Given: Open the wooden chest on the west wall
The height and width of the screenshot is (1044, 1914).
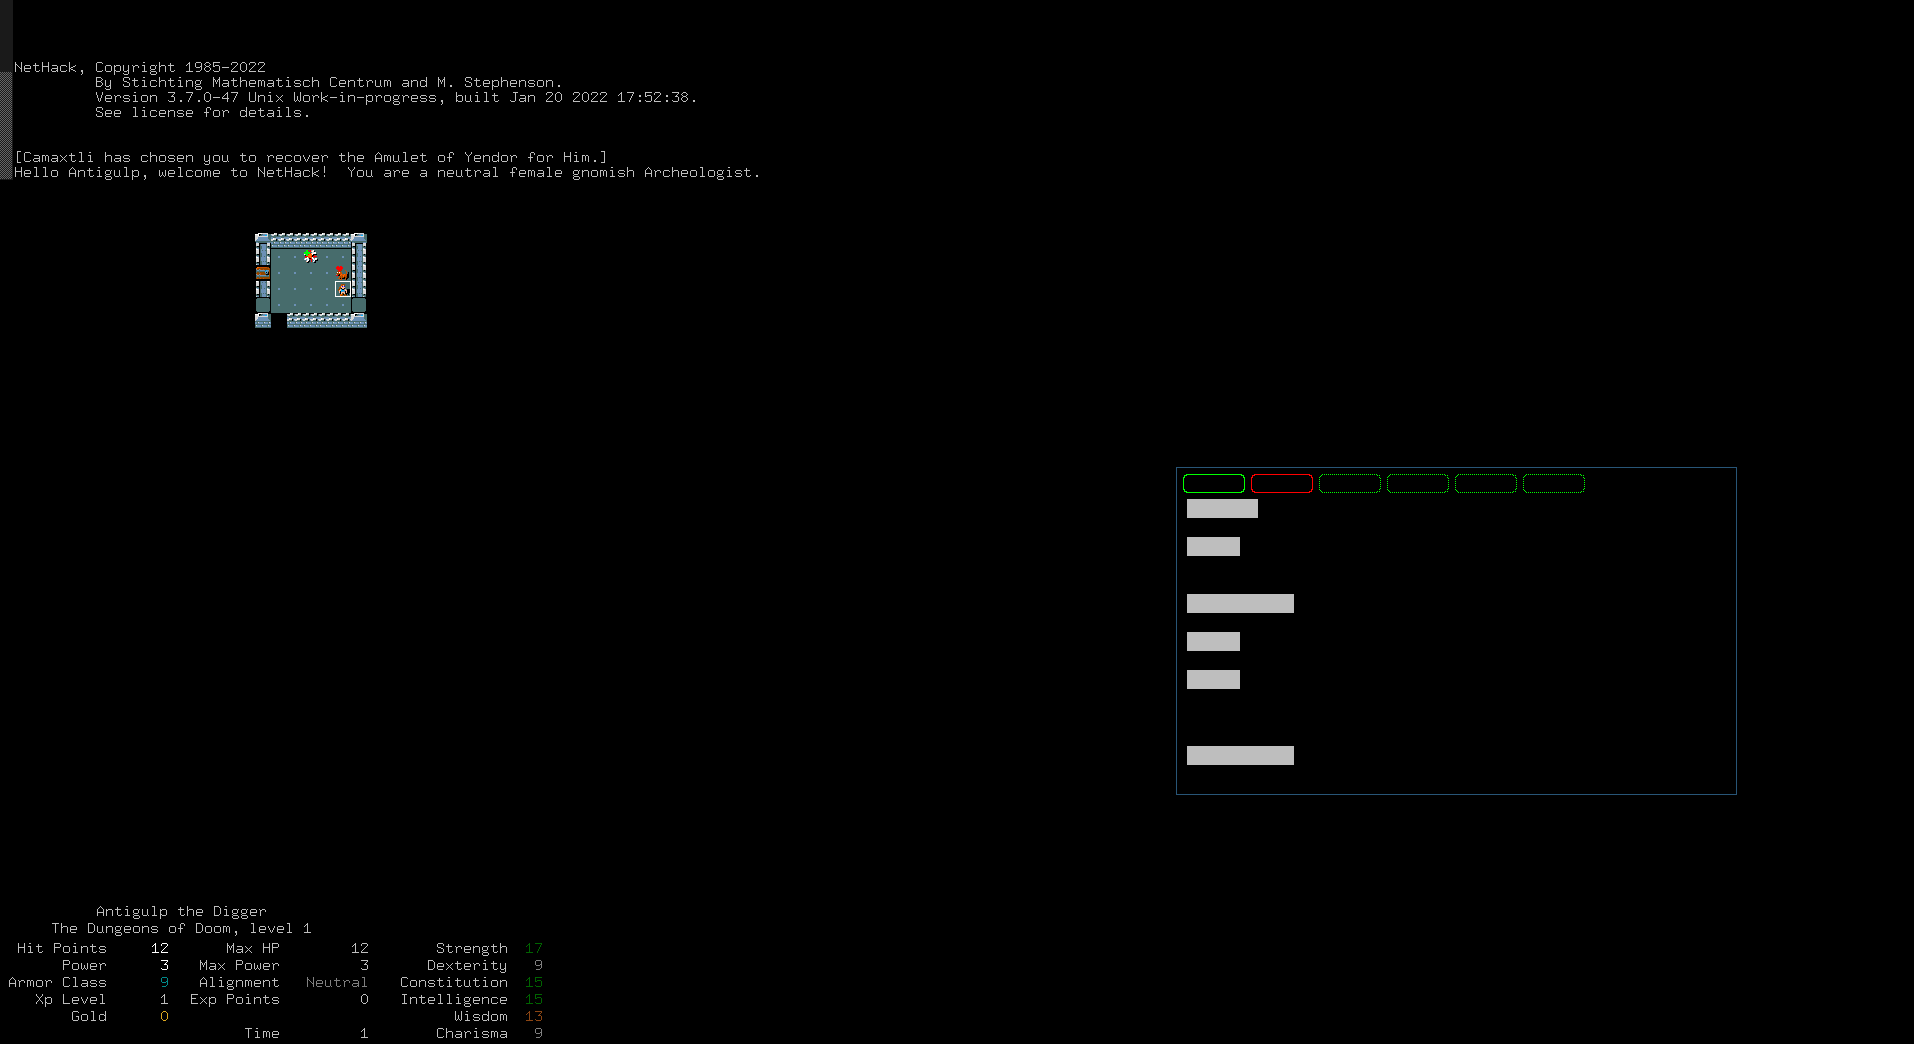Looking at the screenshot, I should click(x=263, y=273).
